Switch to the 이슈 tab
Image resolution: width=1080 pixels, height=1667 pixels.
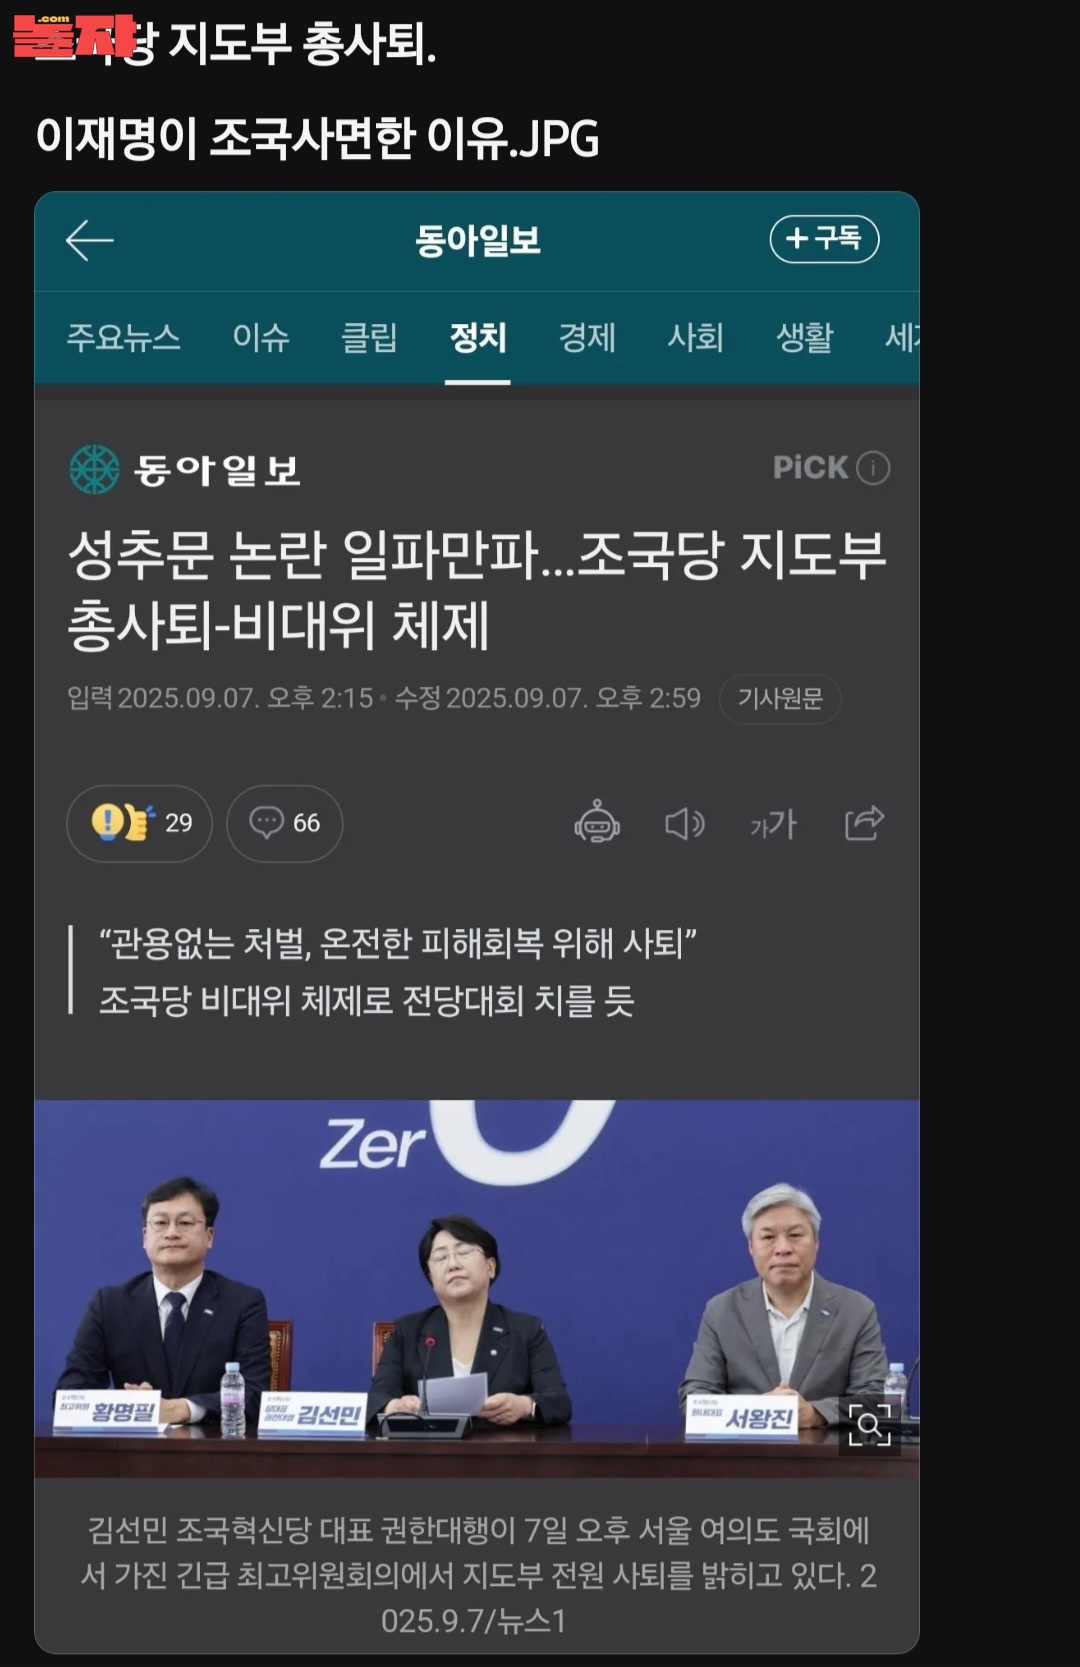[261, 337]
